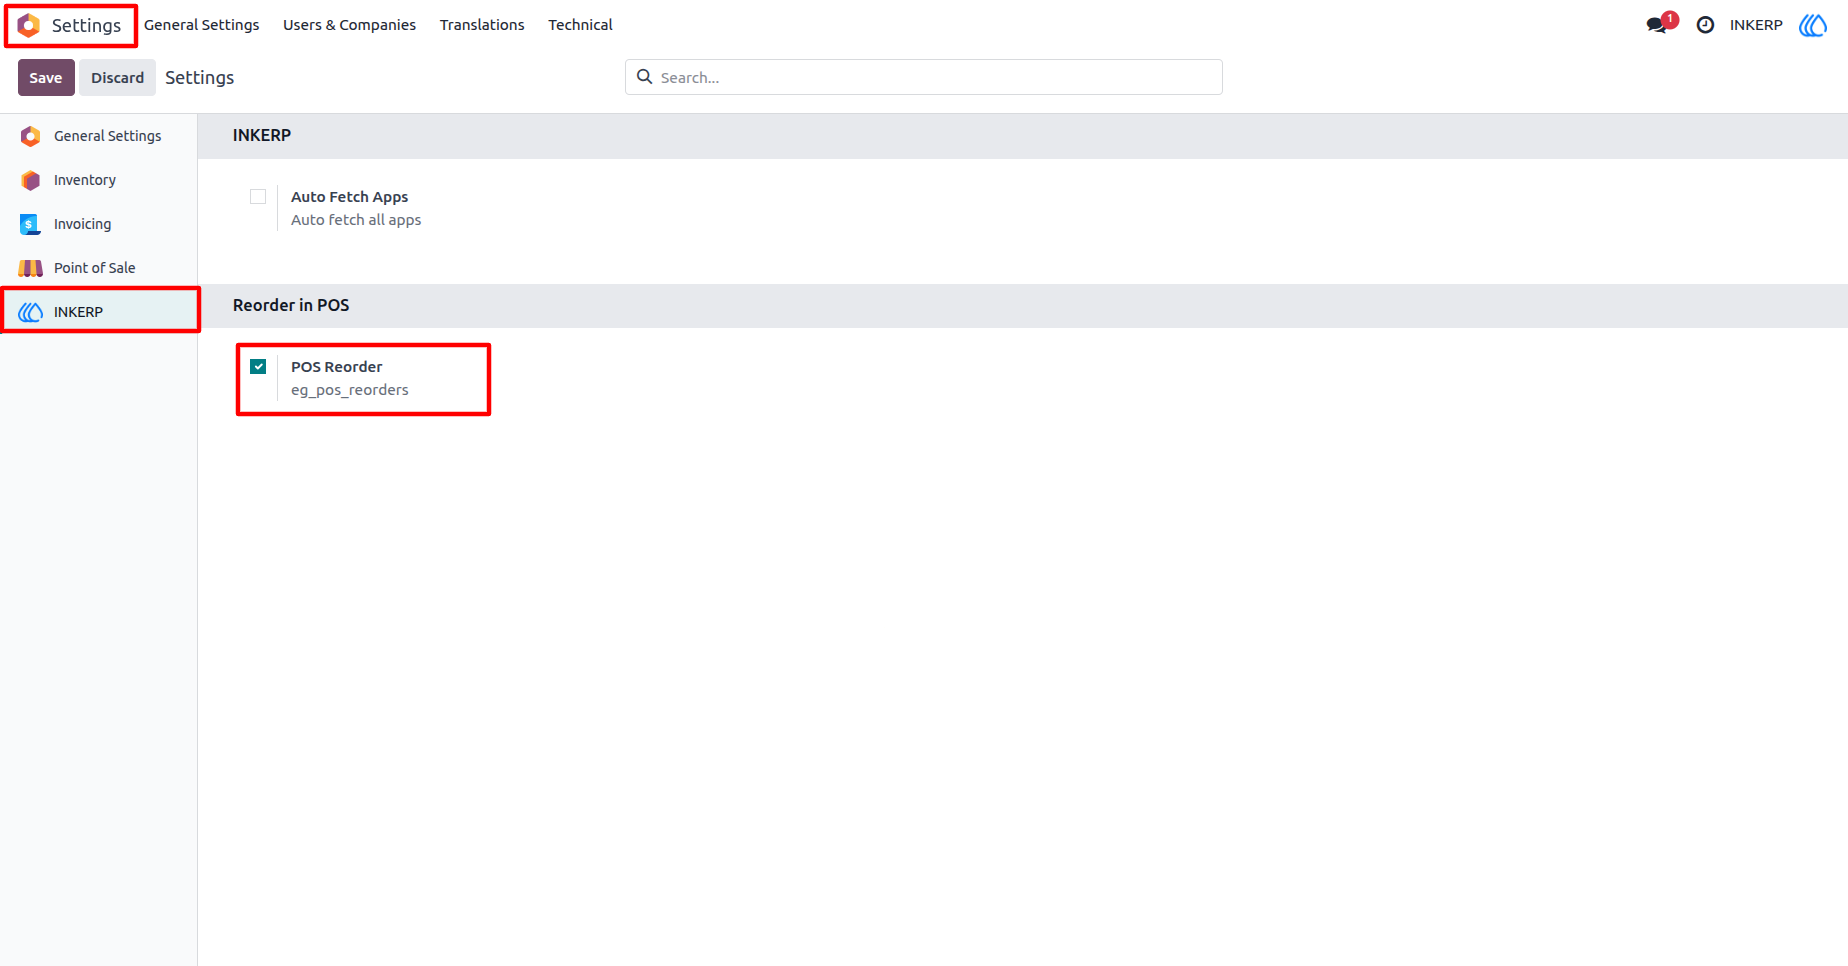Click INKERP sidebar wave icon
Image resolution: width=1848 pixels, height=966 pixels.
[31, 312]
